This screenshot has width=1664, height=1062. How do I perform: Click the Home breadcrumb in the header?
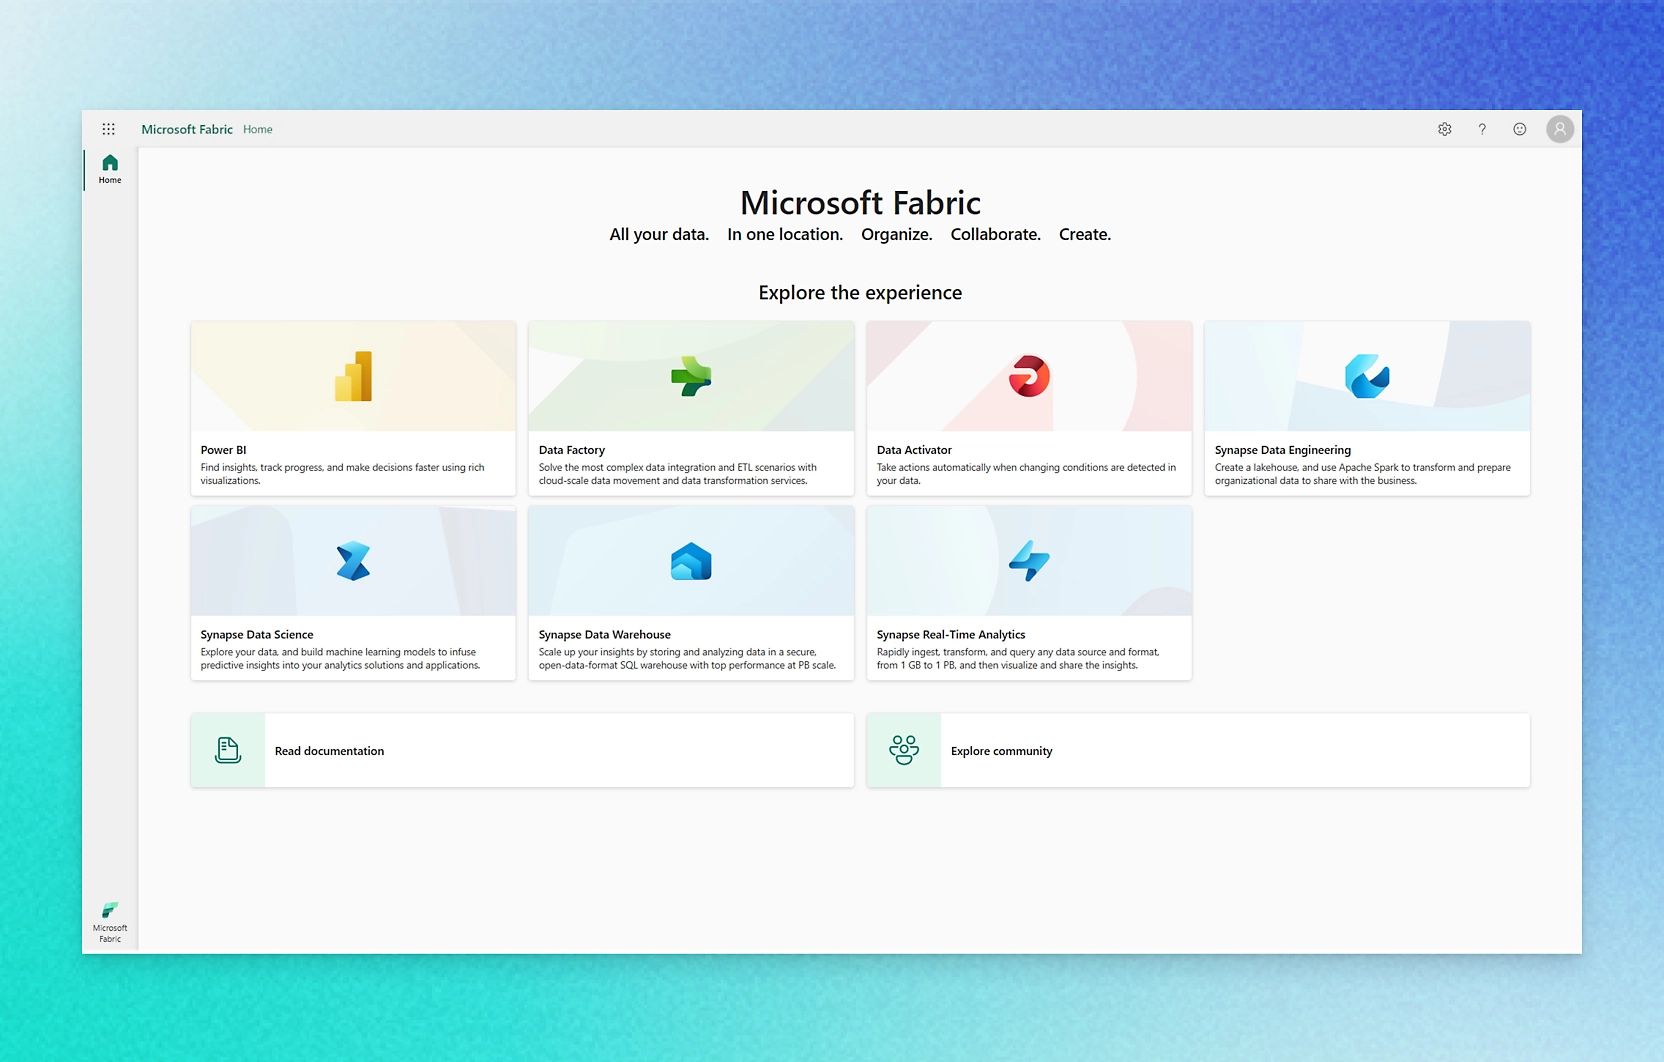click(x=258, y=129)
